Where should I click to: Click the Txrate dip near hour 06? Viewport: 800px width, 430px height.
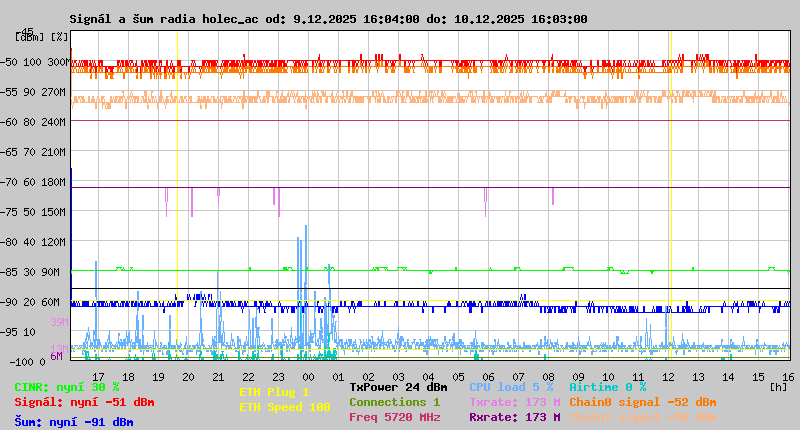(485, 202)
